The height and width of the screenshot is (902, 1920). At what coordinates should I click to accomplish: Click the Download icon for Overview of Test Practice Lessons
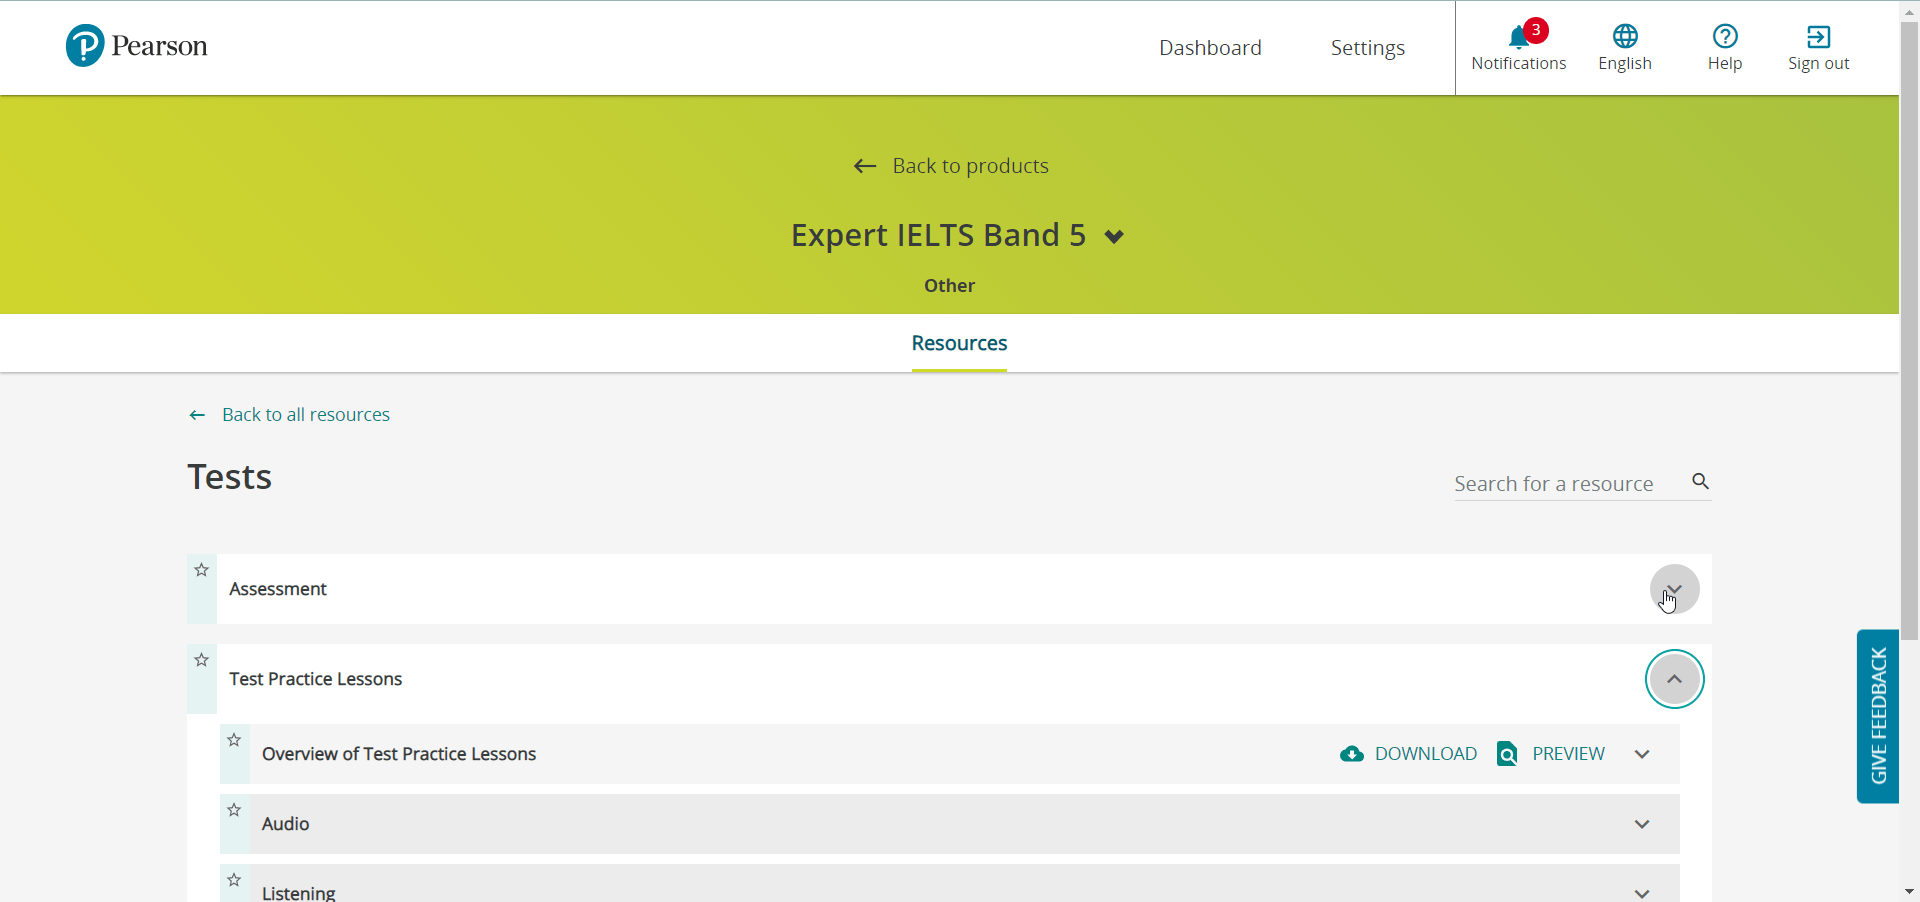pos(1353,754)
